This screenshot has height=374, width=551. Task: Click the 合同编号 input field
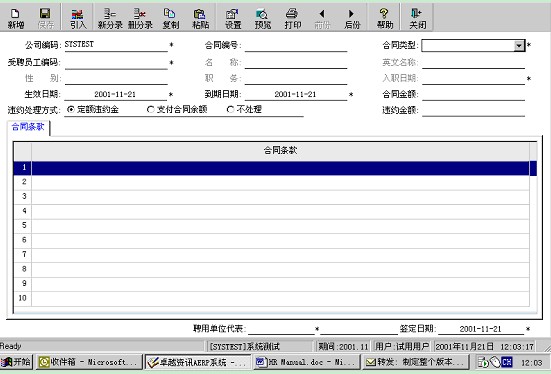click(296, 46)
